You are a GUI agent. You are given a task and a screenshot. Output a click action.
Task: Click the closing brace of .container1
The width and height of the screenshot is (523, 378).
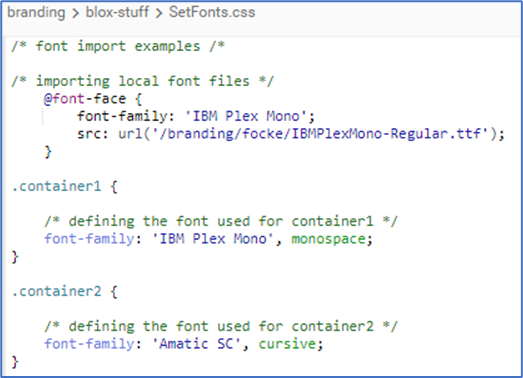(x=15, y=257)
